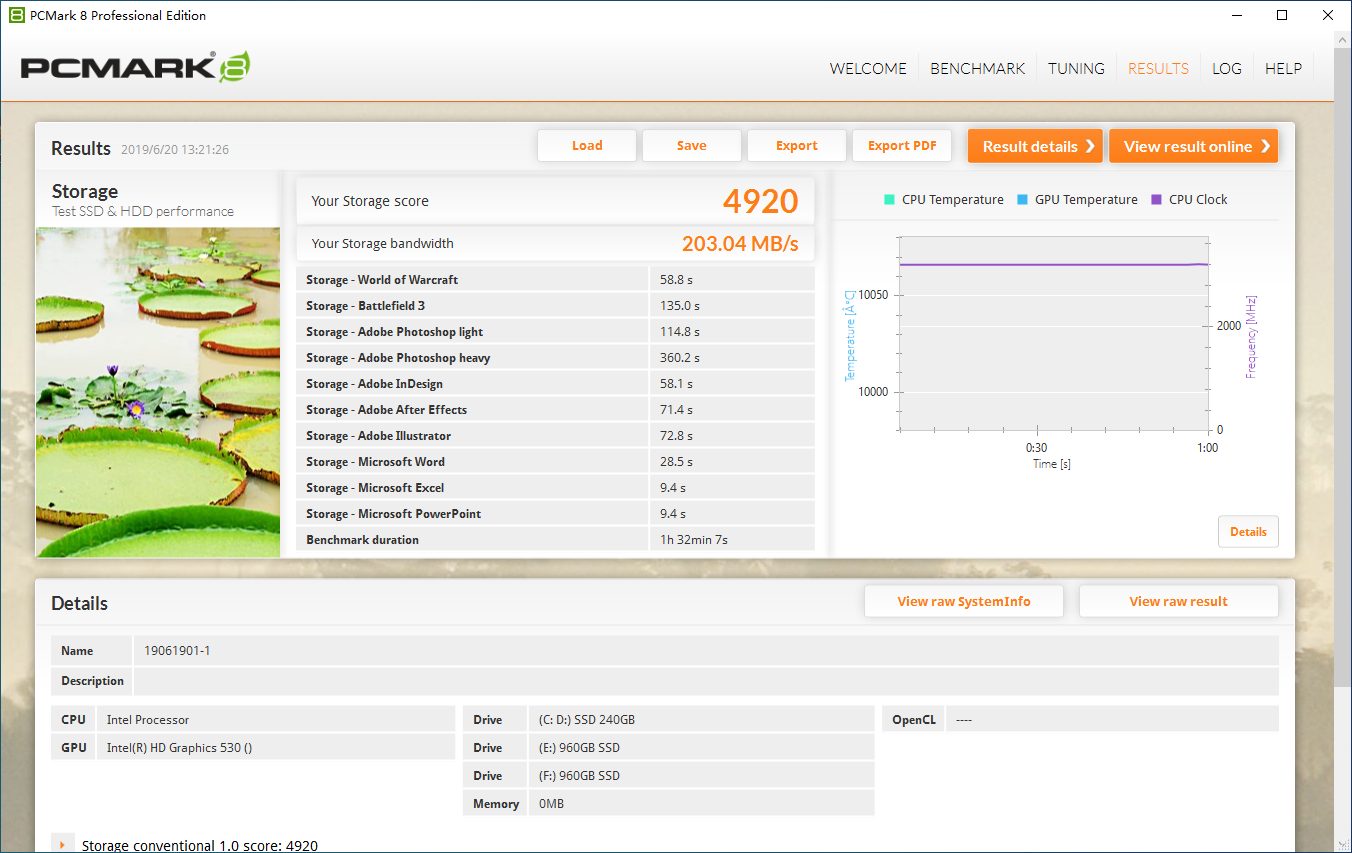Open the TUNING tab
Screen dimensions: 1352x853
pos(1076,69)
